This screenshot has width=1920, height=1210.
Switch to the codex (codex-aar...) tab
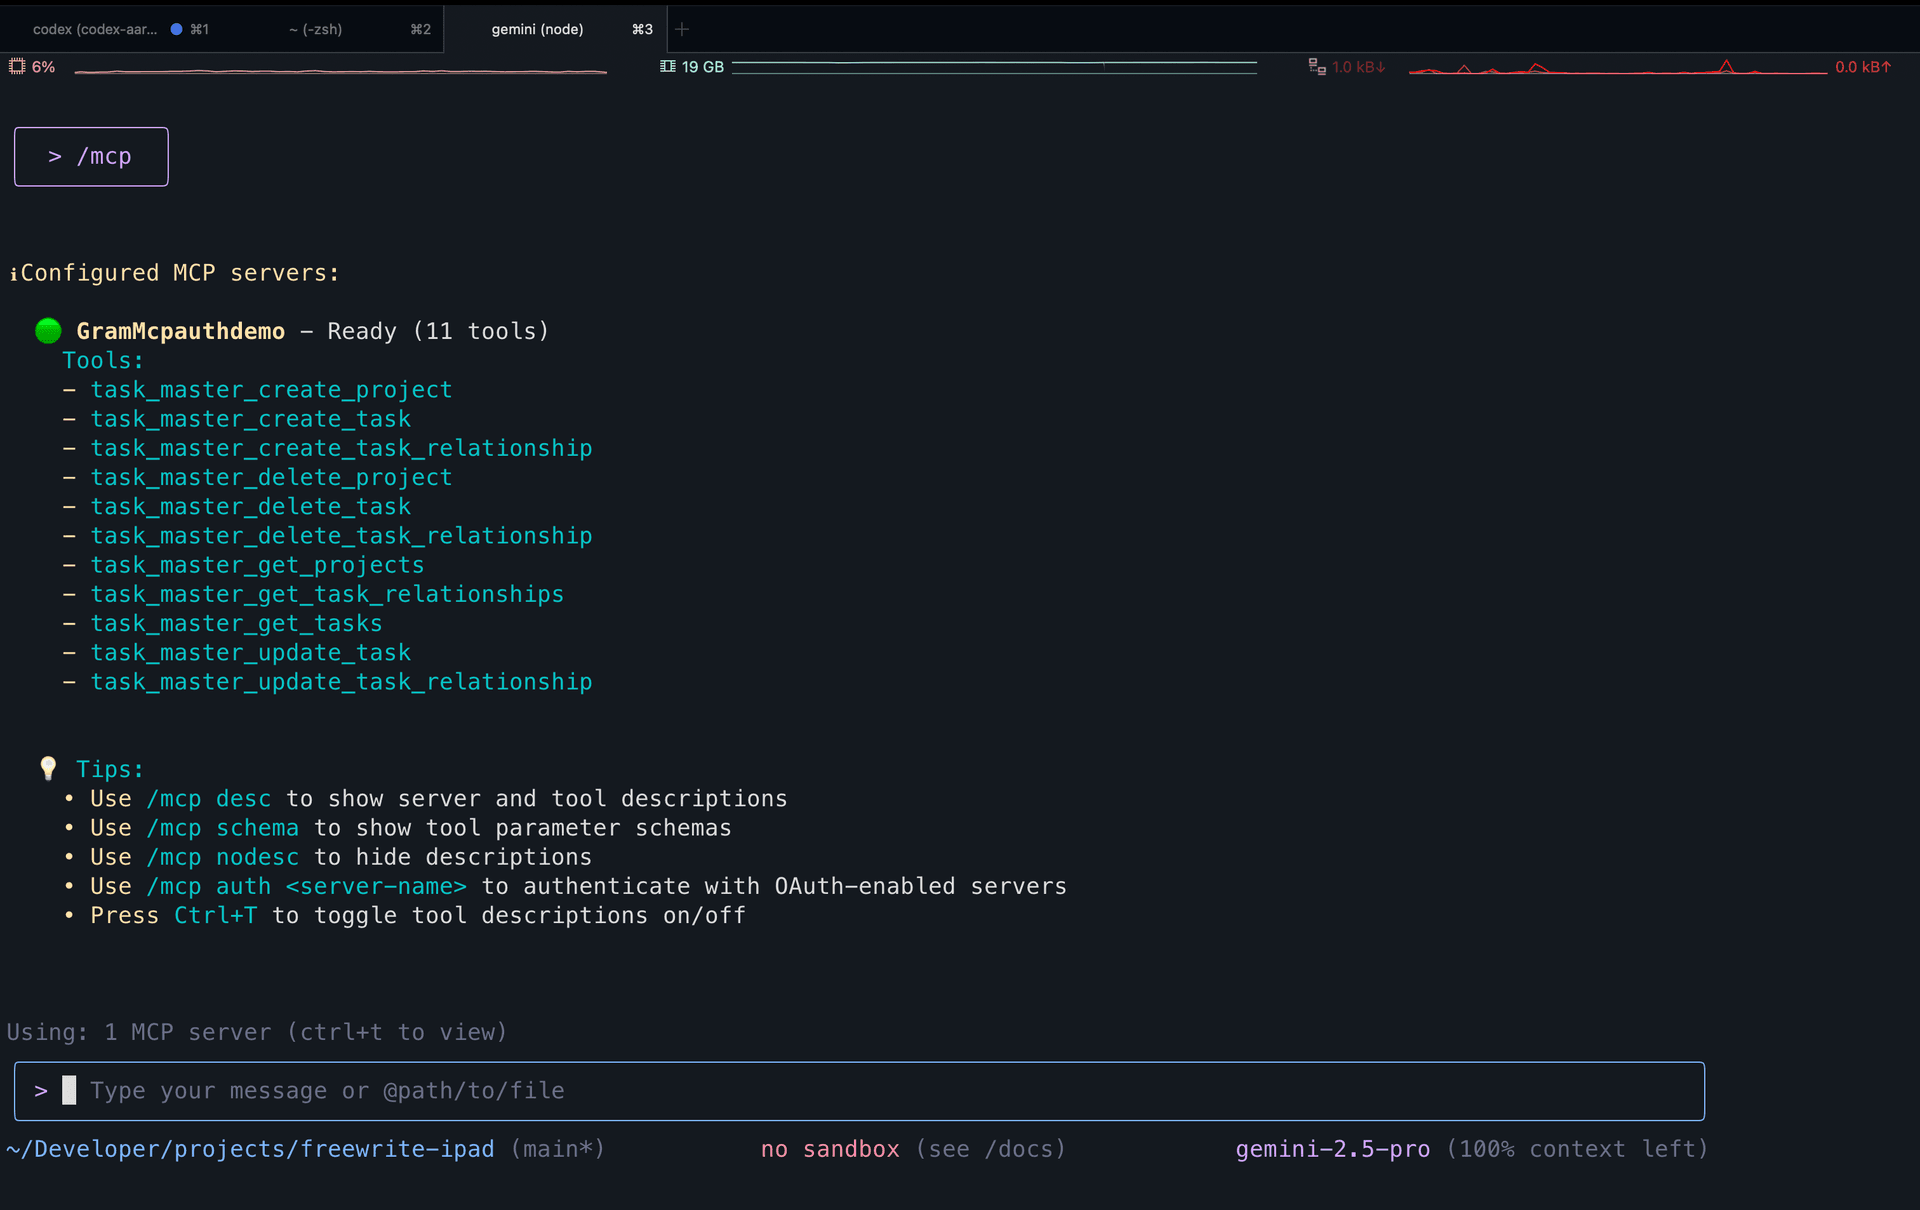tap(95, 29)
